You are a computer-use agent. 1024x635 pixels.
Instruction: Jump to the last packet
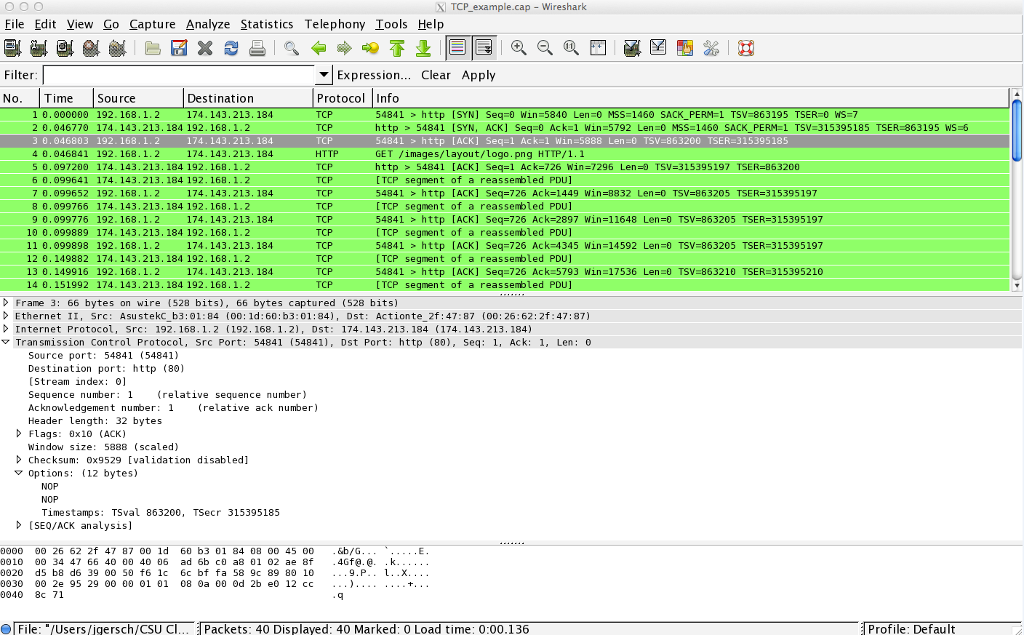coord(423,47)
